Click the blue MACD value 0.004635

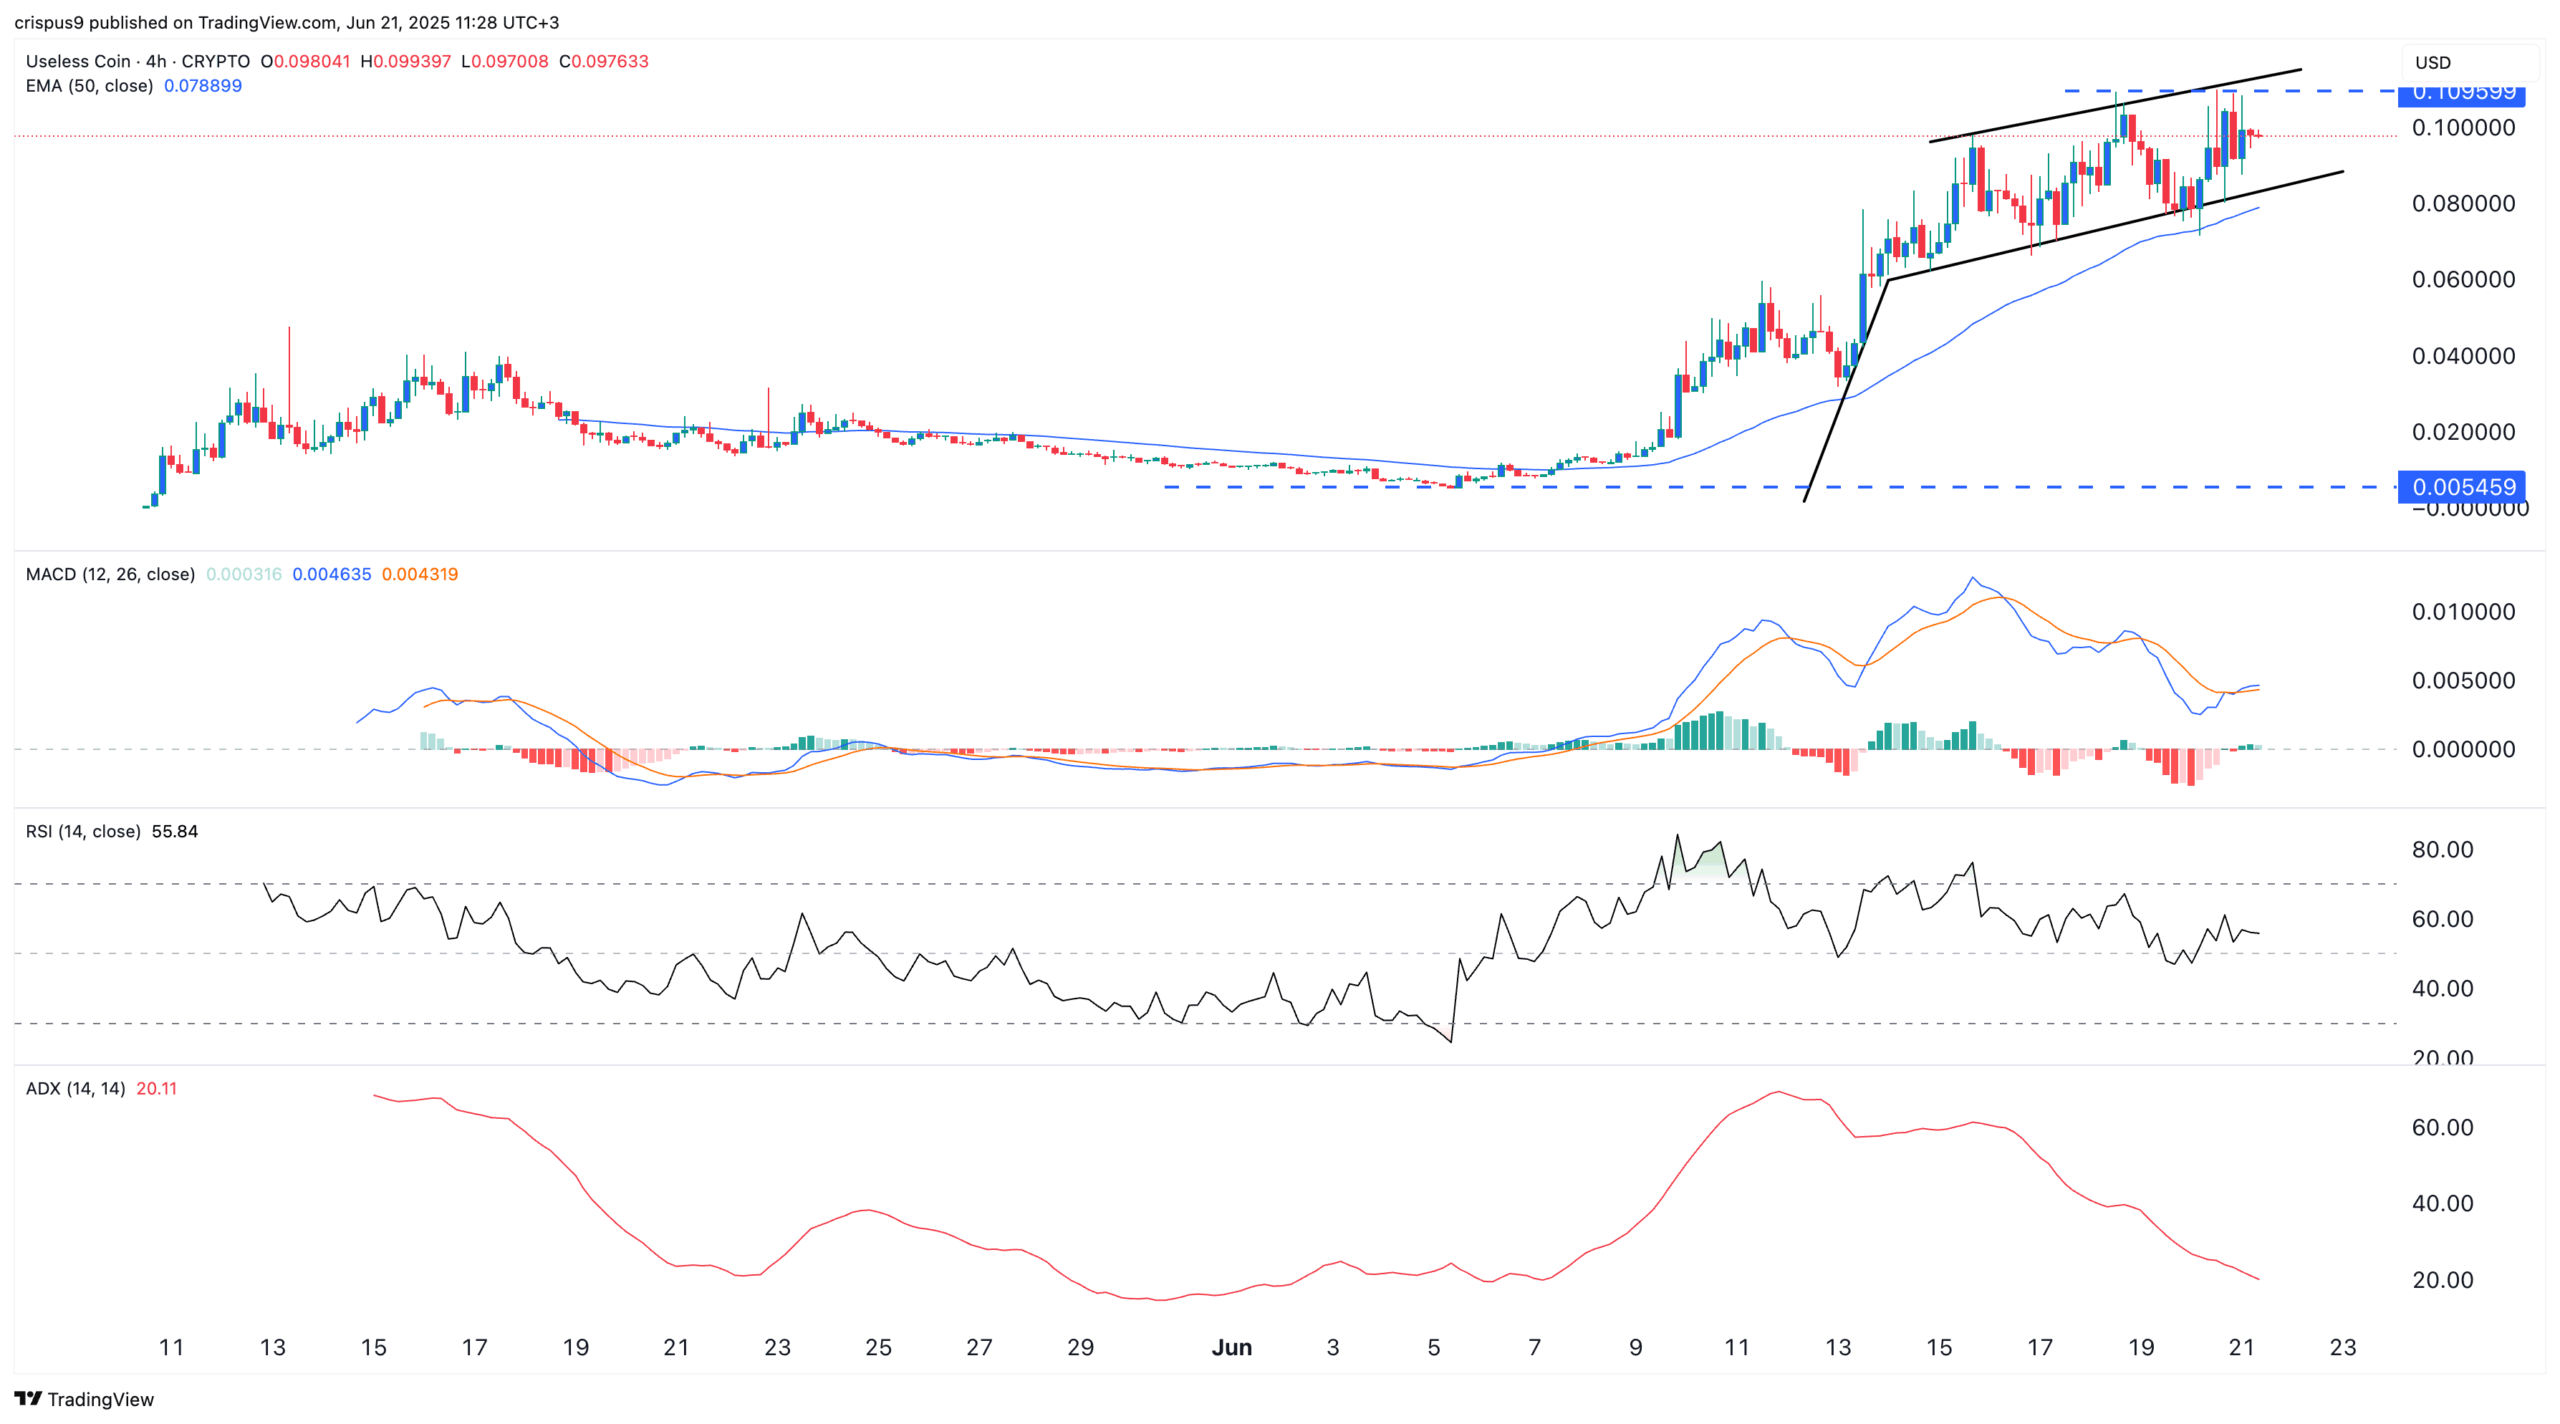331,574
